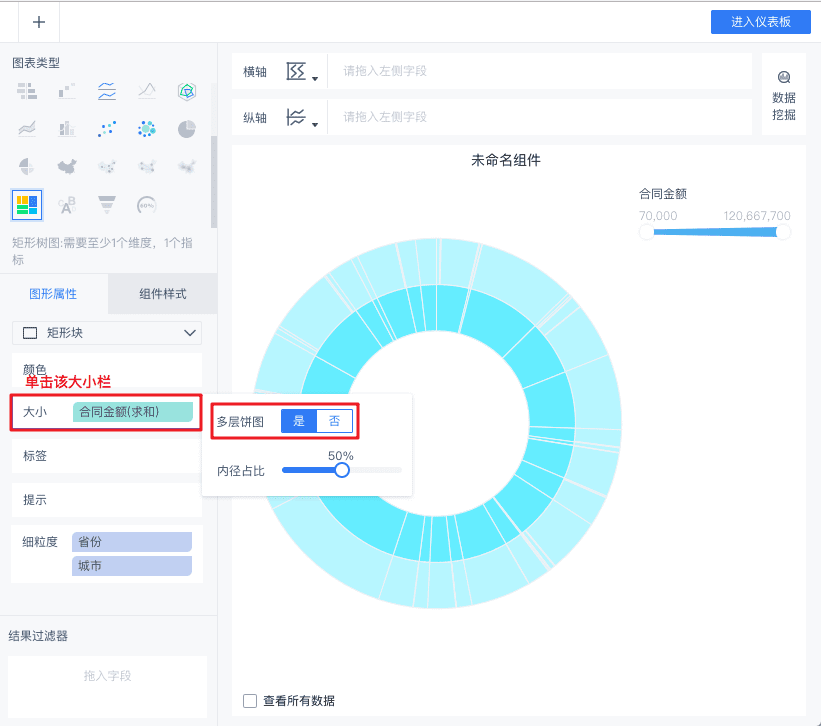Select the China map chart icon

(x=67, y=167)
